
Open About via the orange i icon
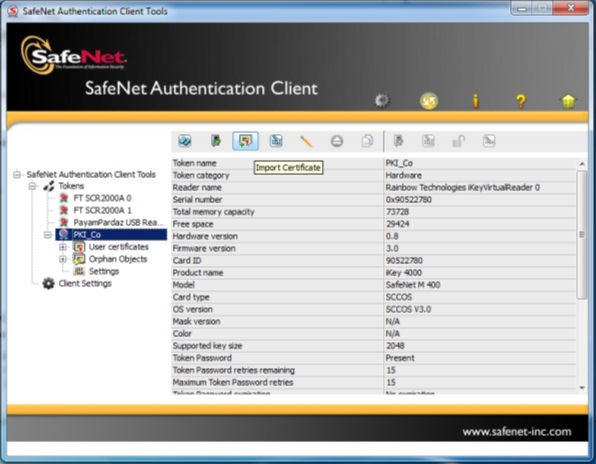tap(475, 101)
